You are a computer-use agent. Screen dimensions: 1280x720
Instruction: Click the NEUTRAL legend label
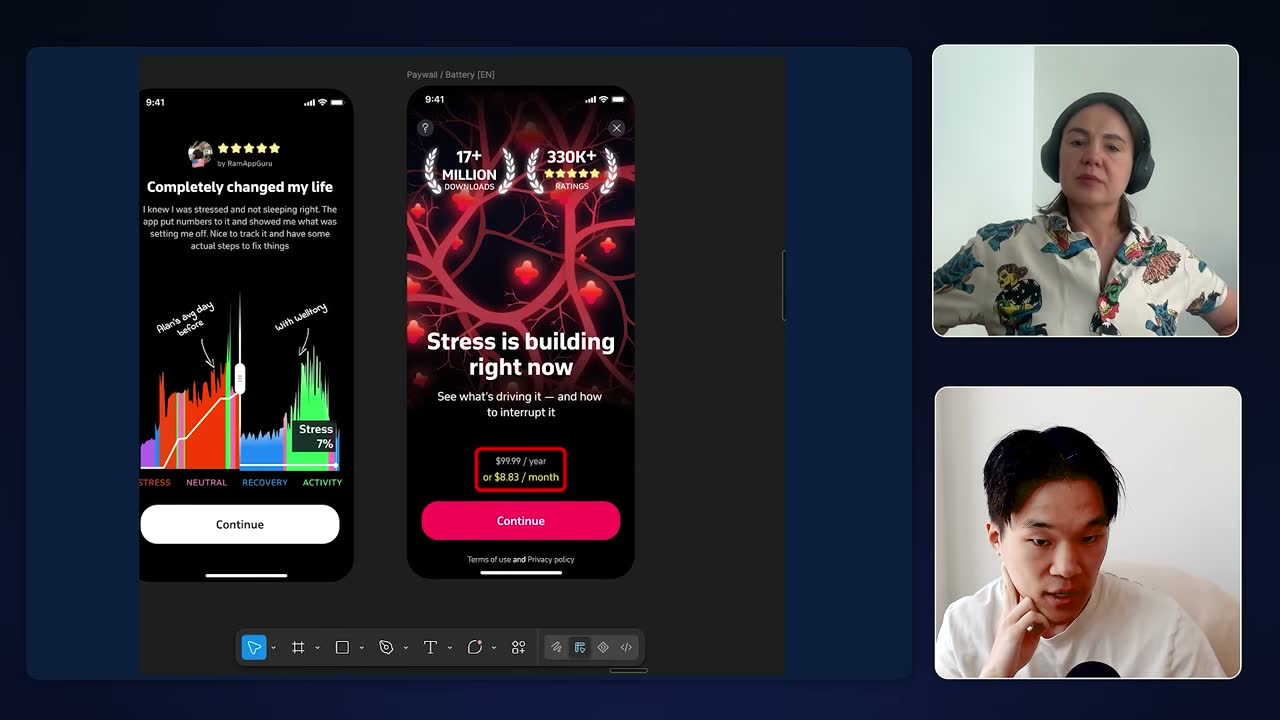[206, 483]
